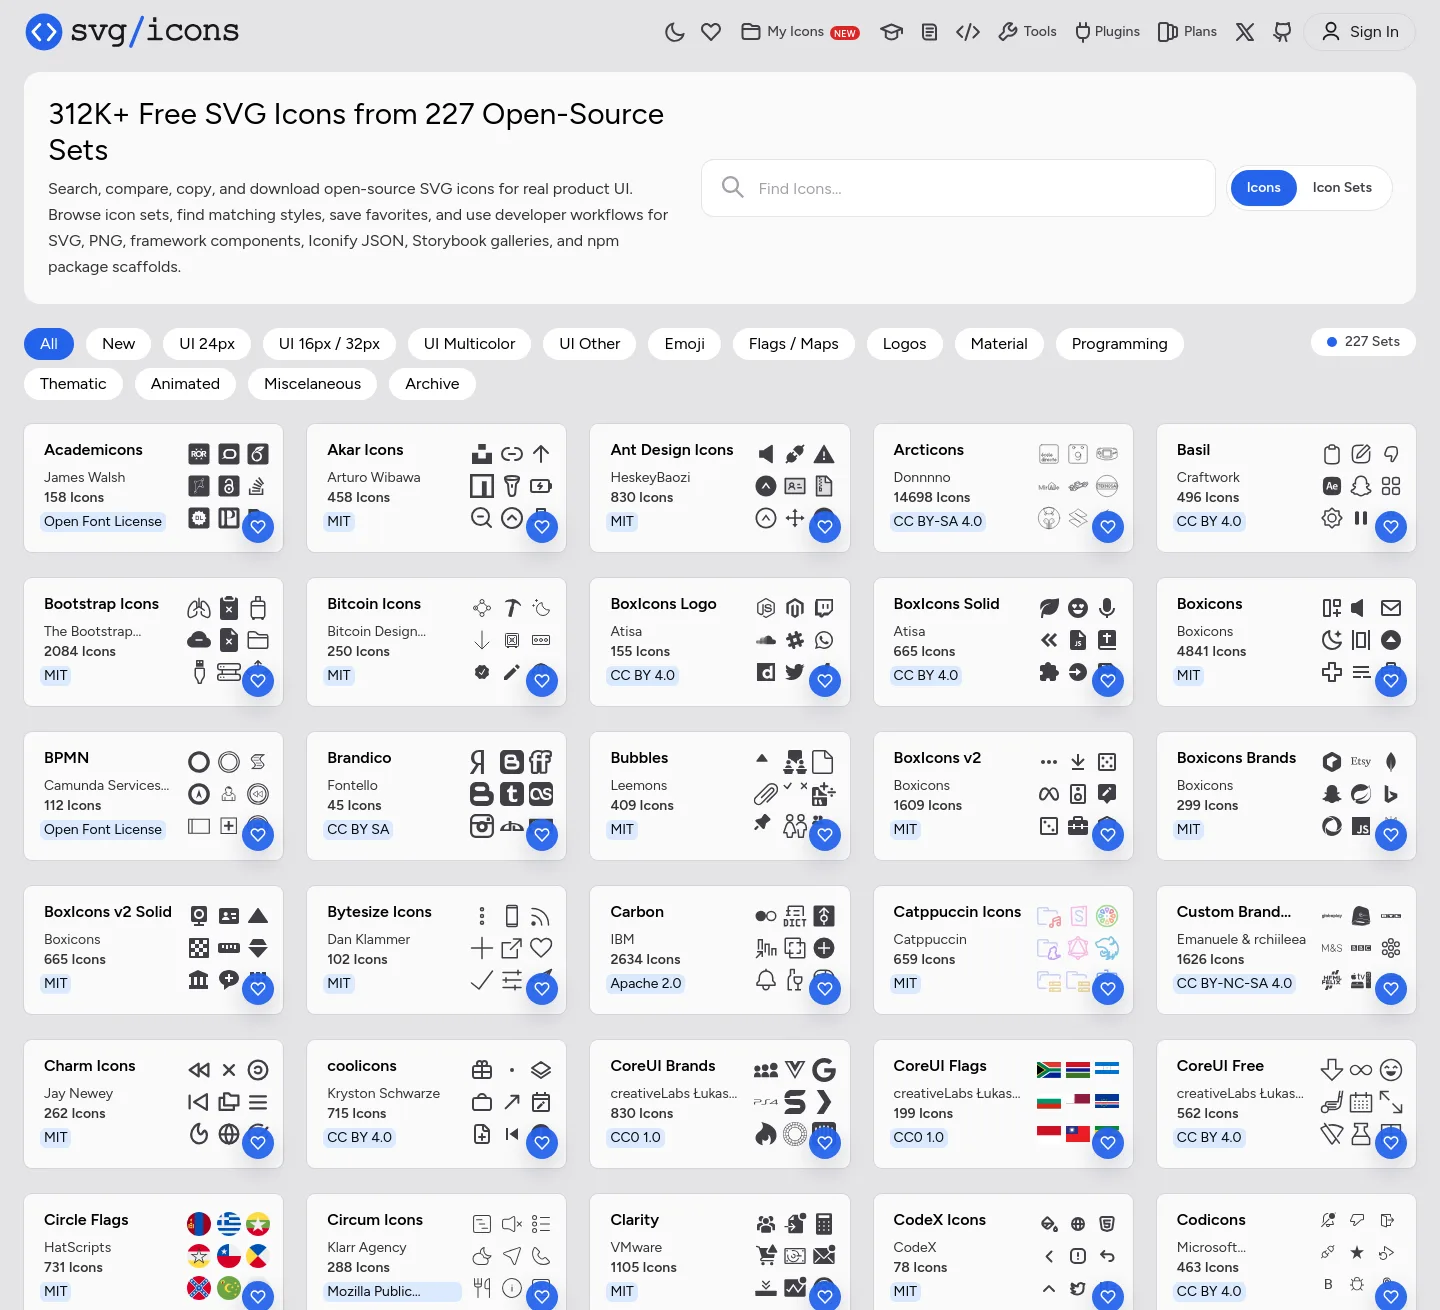
Task: Favorite the Custom Brand set
Action: tap(1391, 989)
